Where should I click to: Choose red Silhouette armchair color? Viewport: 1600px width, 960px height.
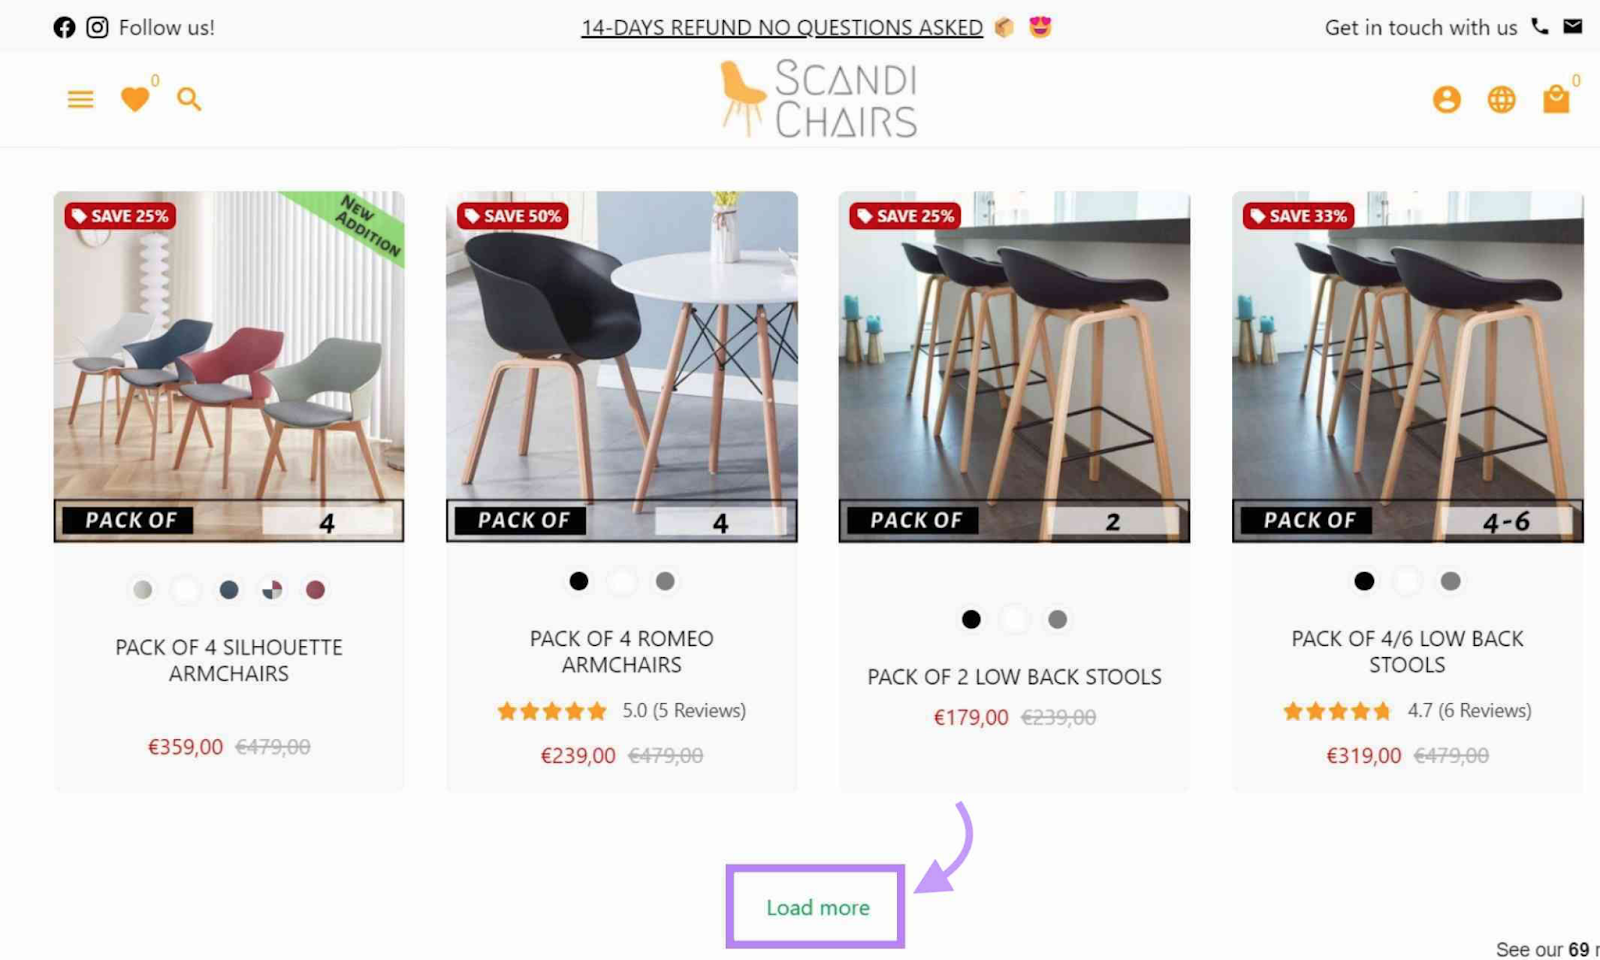point(315,590)
